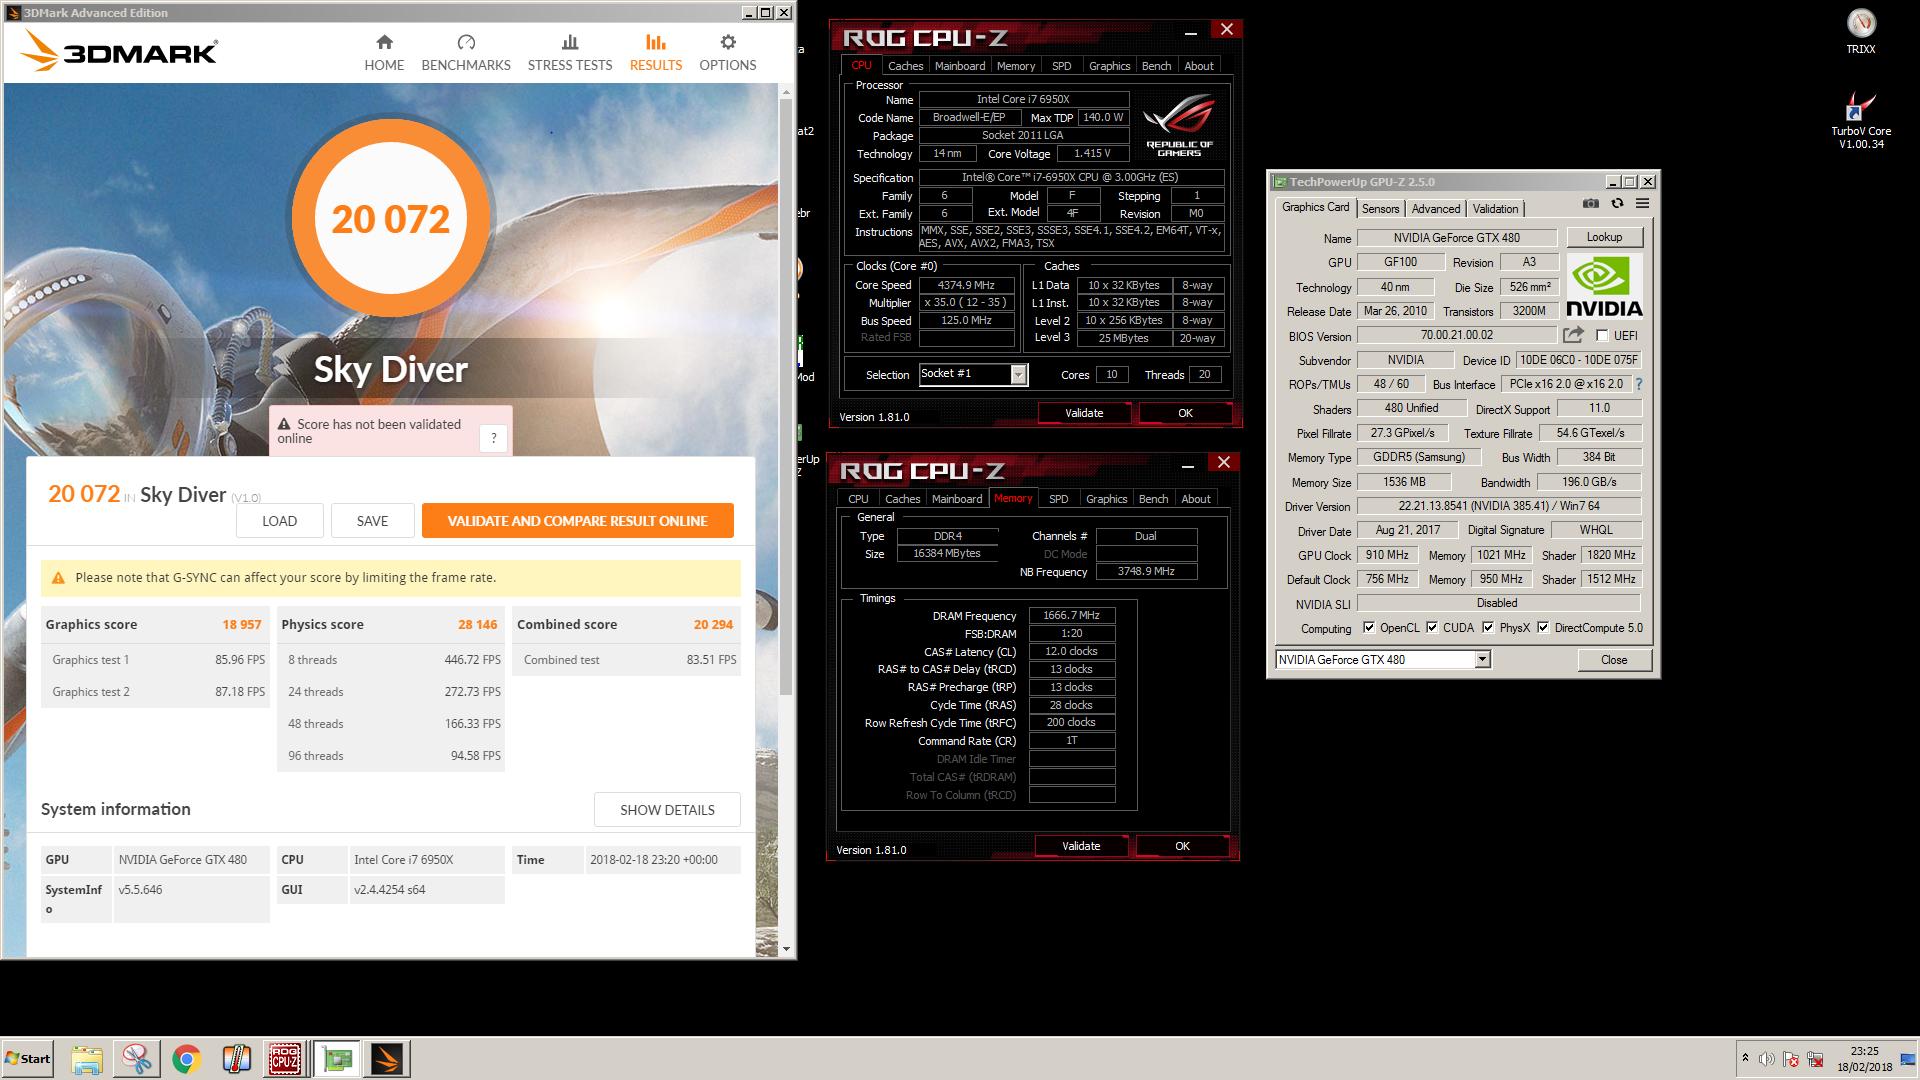
Task: Click the 3DMark scrollbar up arrow
Action: point(786,92)
